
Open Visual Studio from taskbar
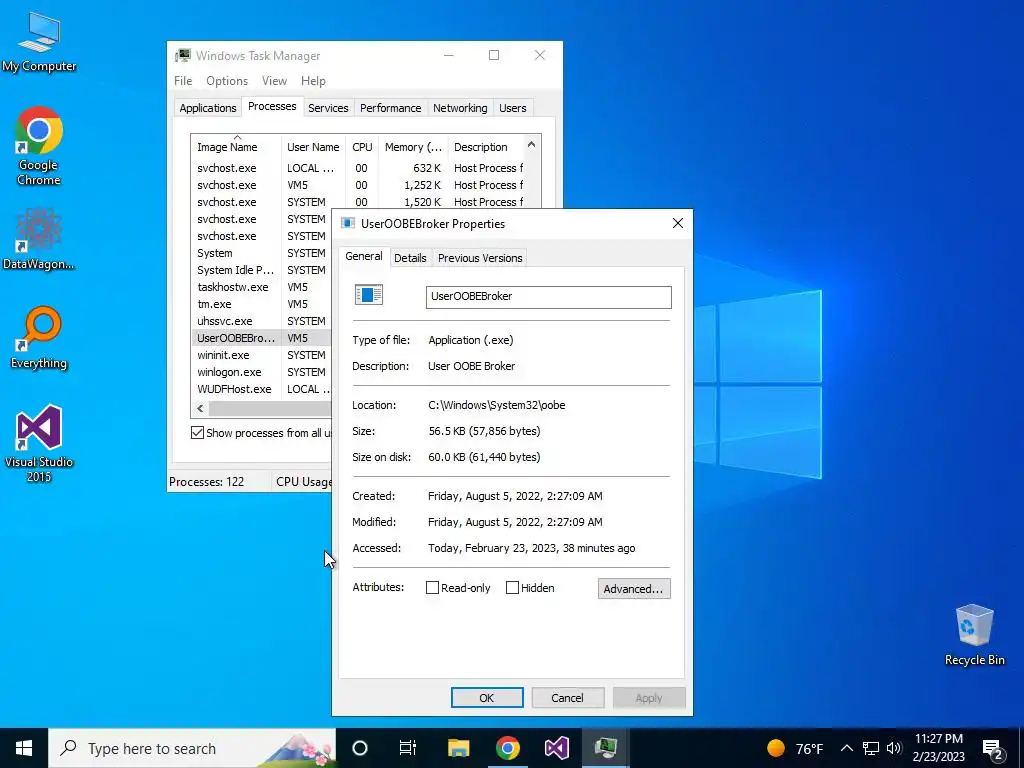pyautogui.click(x=556, y=748)
